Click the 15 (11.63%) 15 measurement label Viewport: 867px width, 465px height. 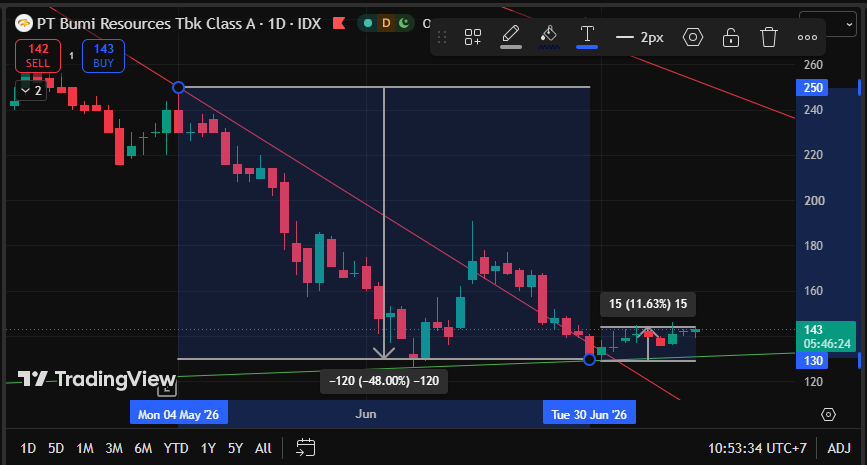coord(648,304)
